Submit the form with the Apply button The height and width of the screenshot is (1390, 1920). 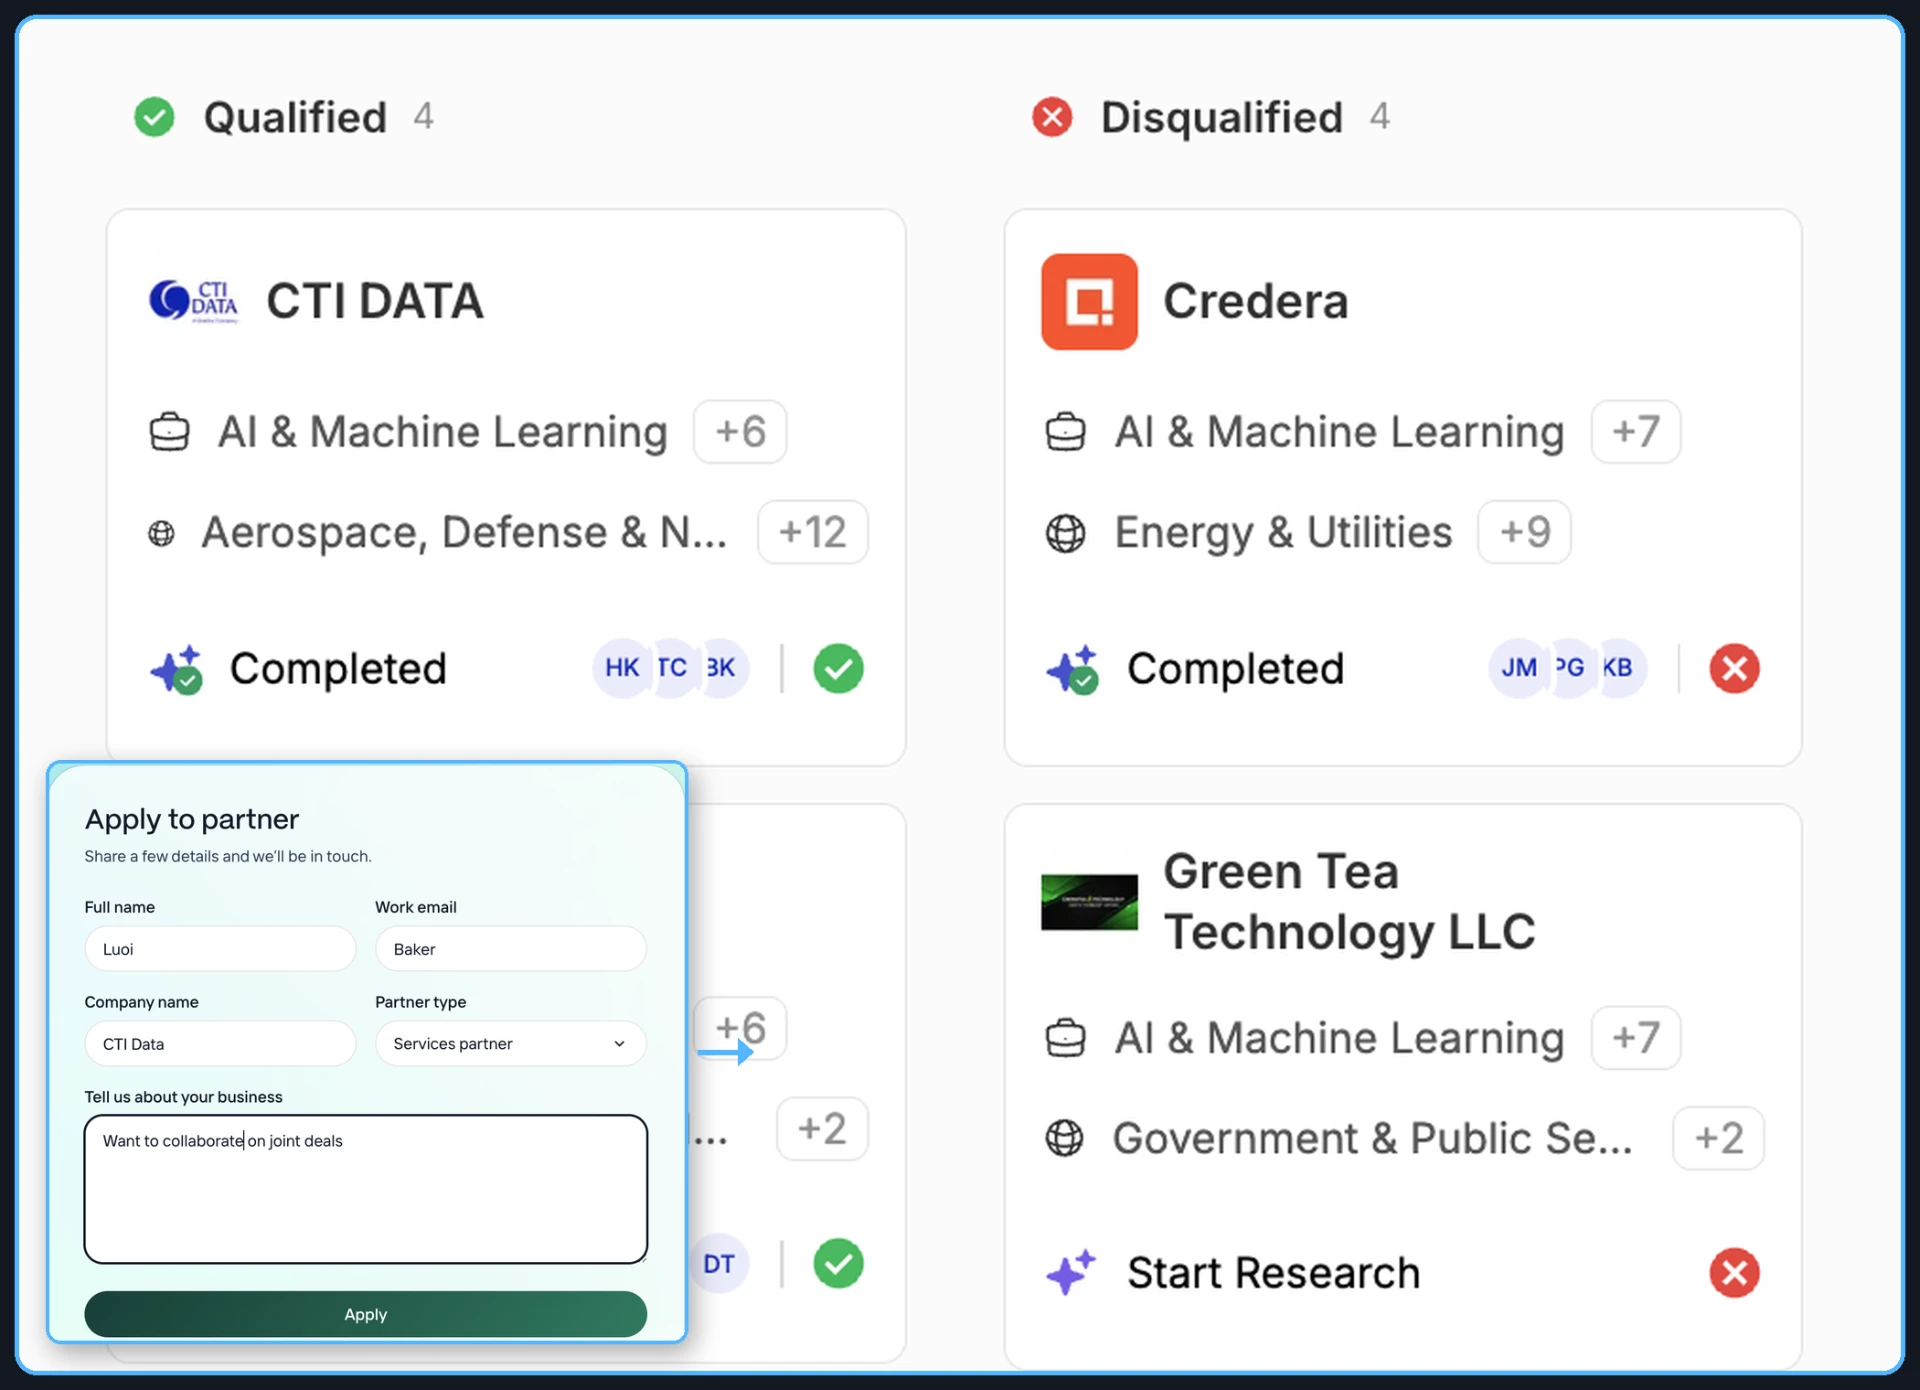pyautogui.click(x=366, y=1314)
